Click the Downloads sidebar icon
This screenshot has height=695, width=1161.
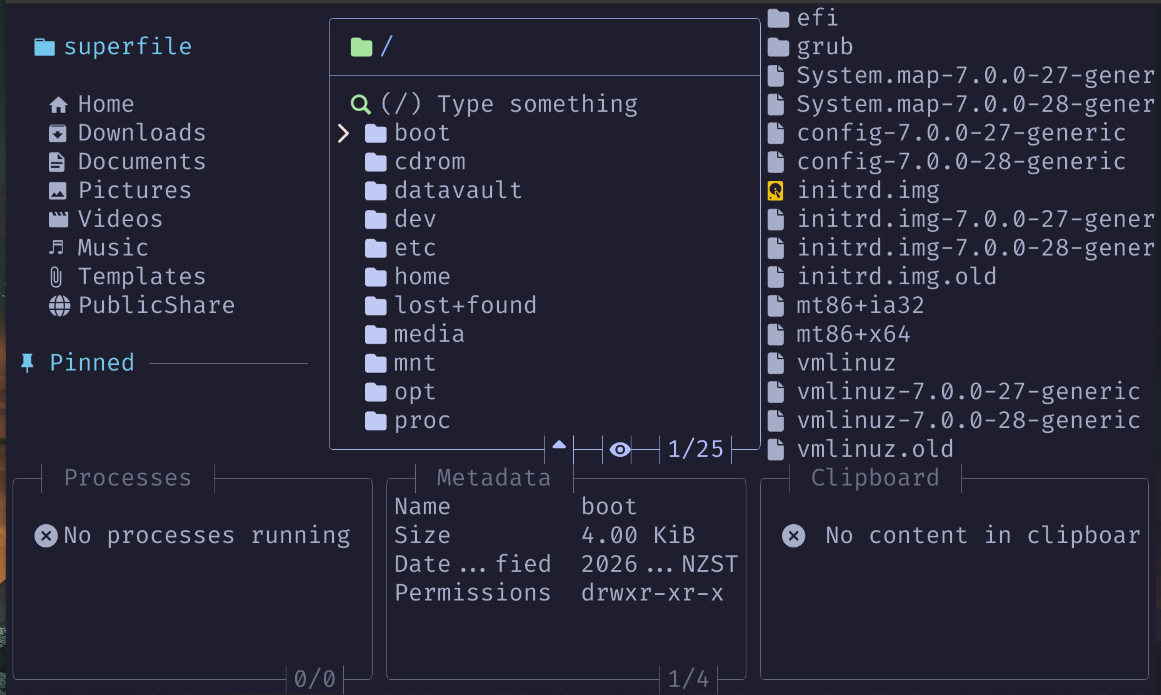(58, 133)
